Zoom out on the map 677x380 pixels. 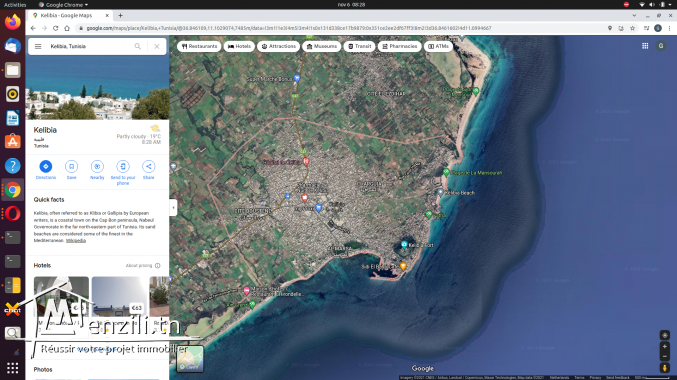point(665,356)
